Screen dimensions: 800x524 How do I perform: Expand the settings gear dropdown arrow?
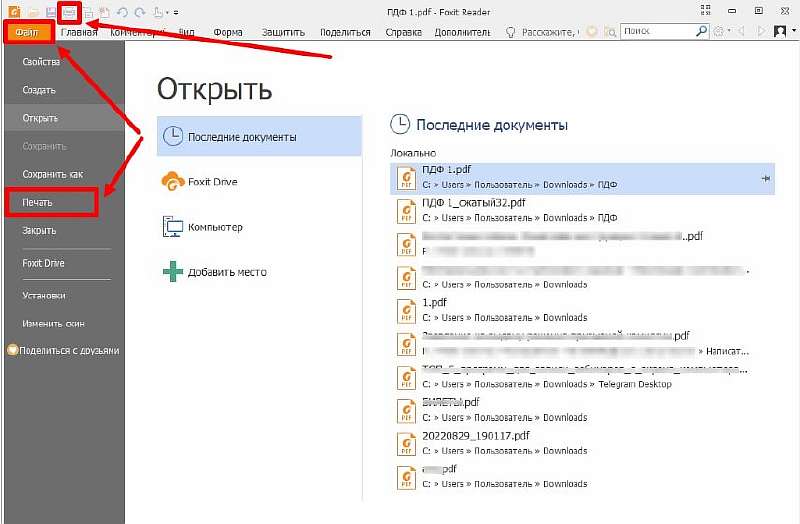[x=729, y=32]
